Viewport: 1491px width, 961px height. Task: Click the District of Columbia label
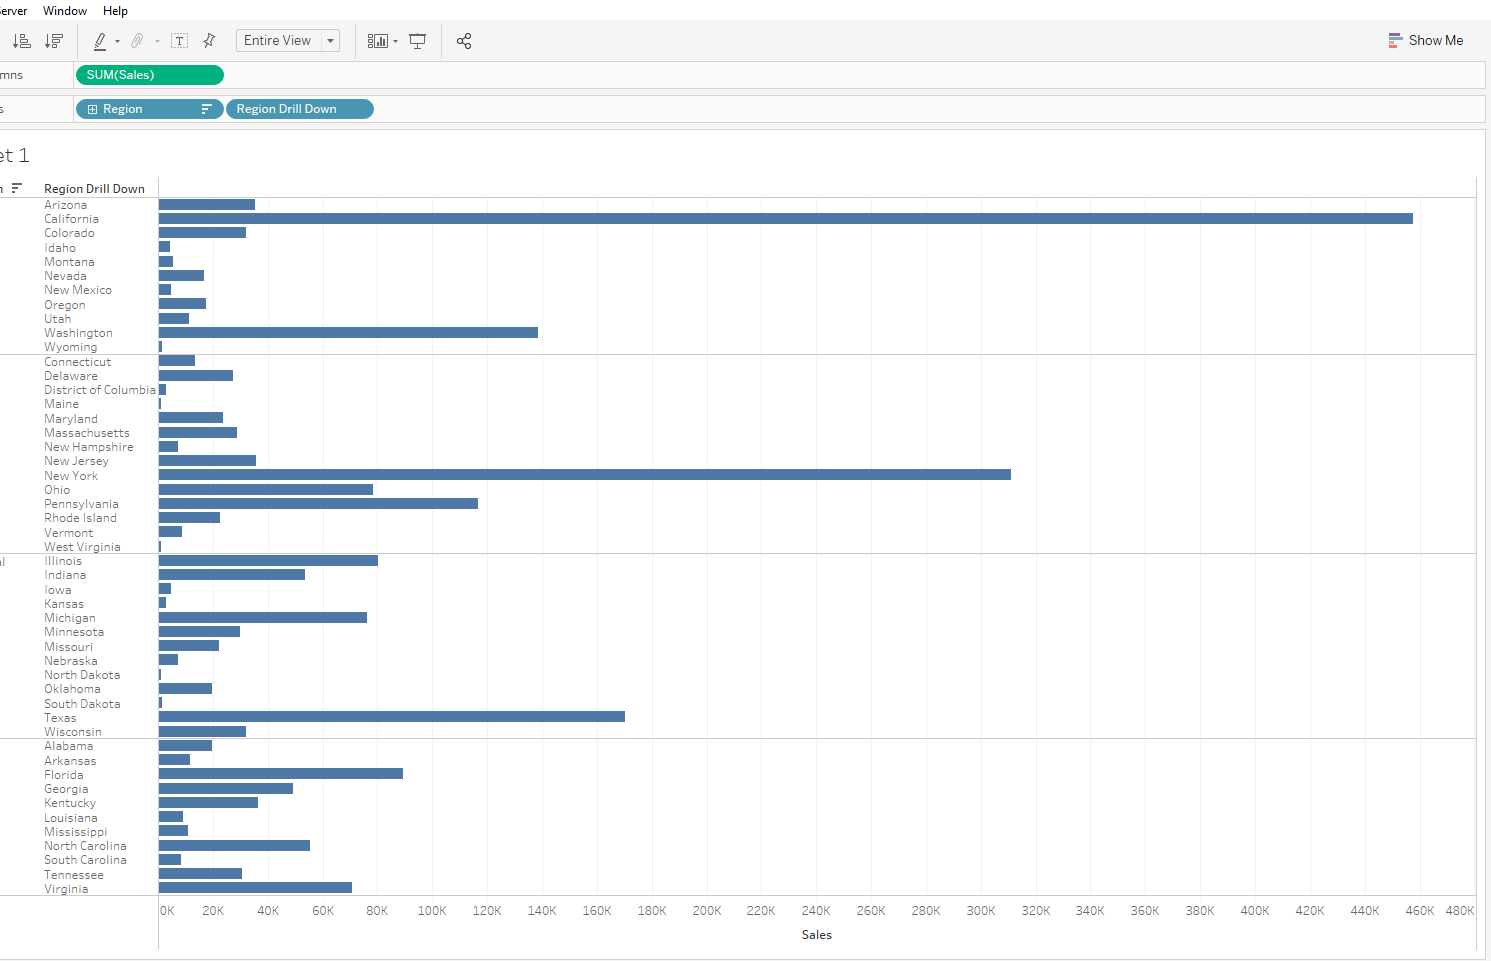(x=100, y=390)
